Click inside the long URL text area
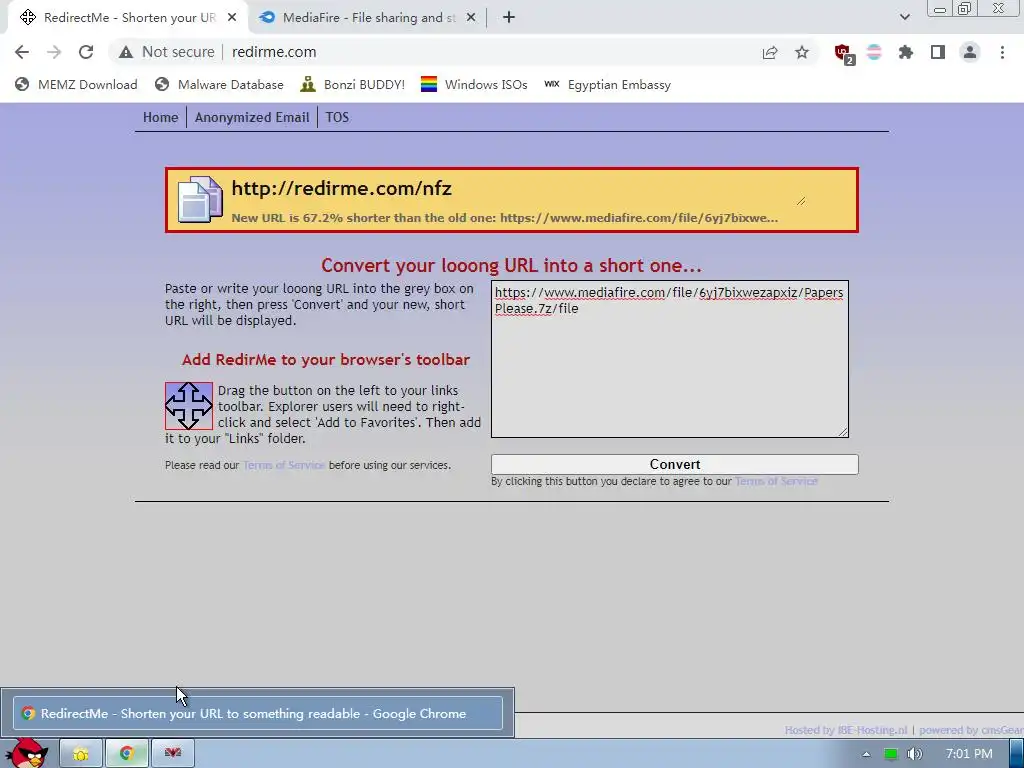The height and width of the screenshot is (768, 1024). (x=669, y=359)
